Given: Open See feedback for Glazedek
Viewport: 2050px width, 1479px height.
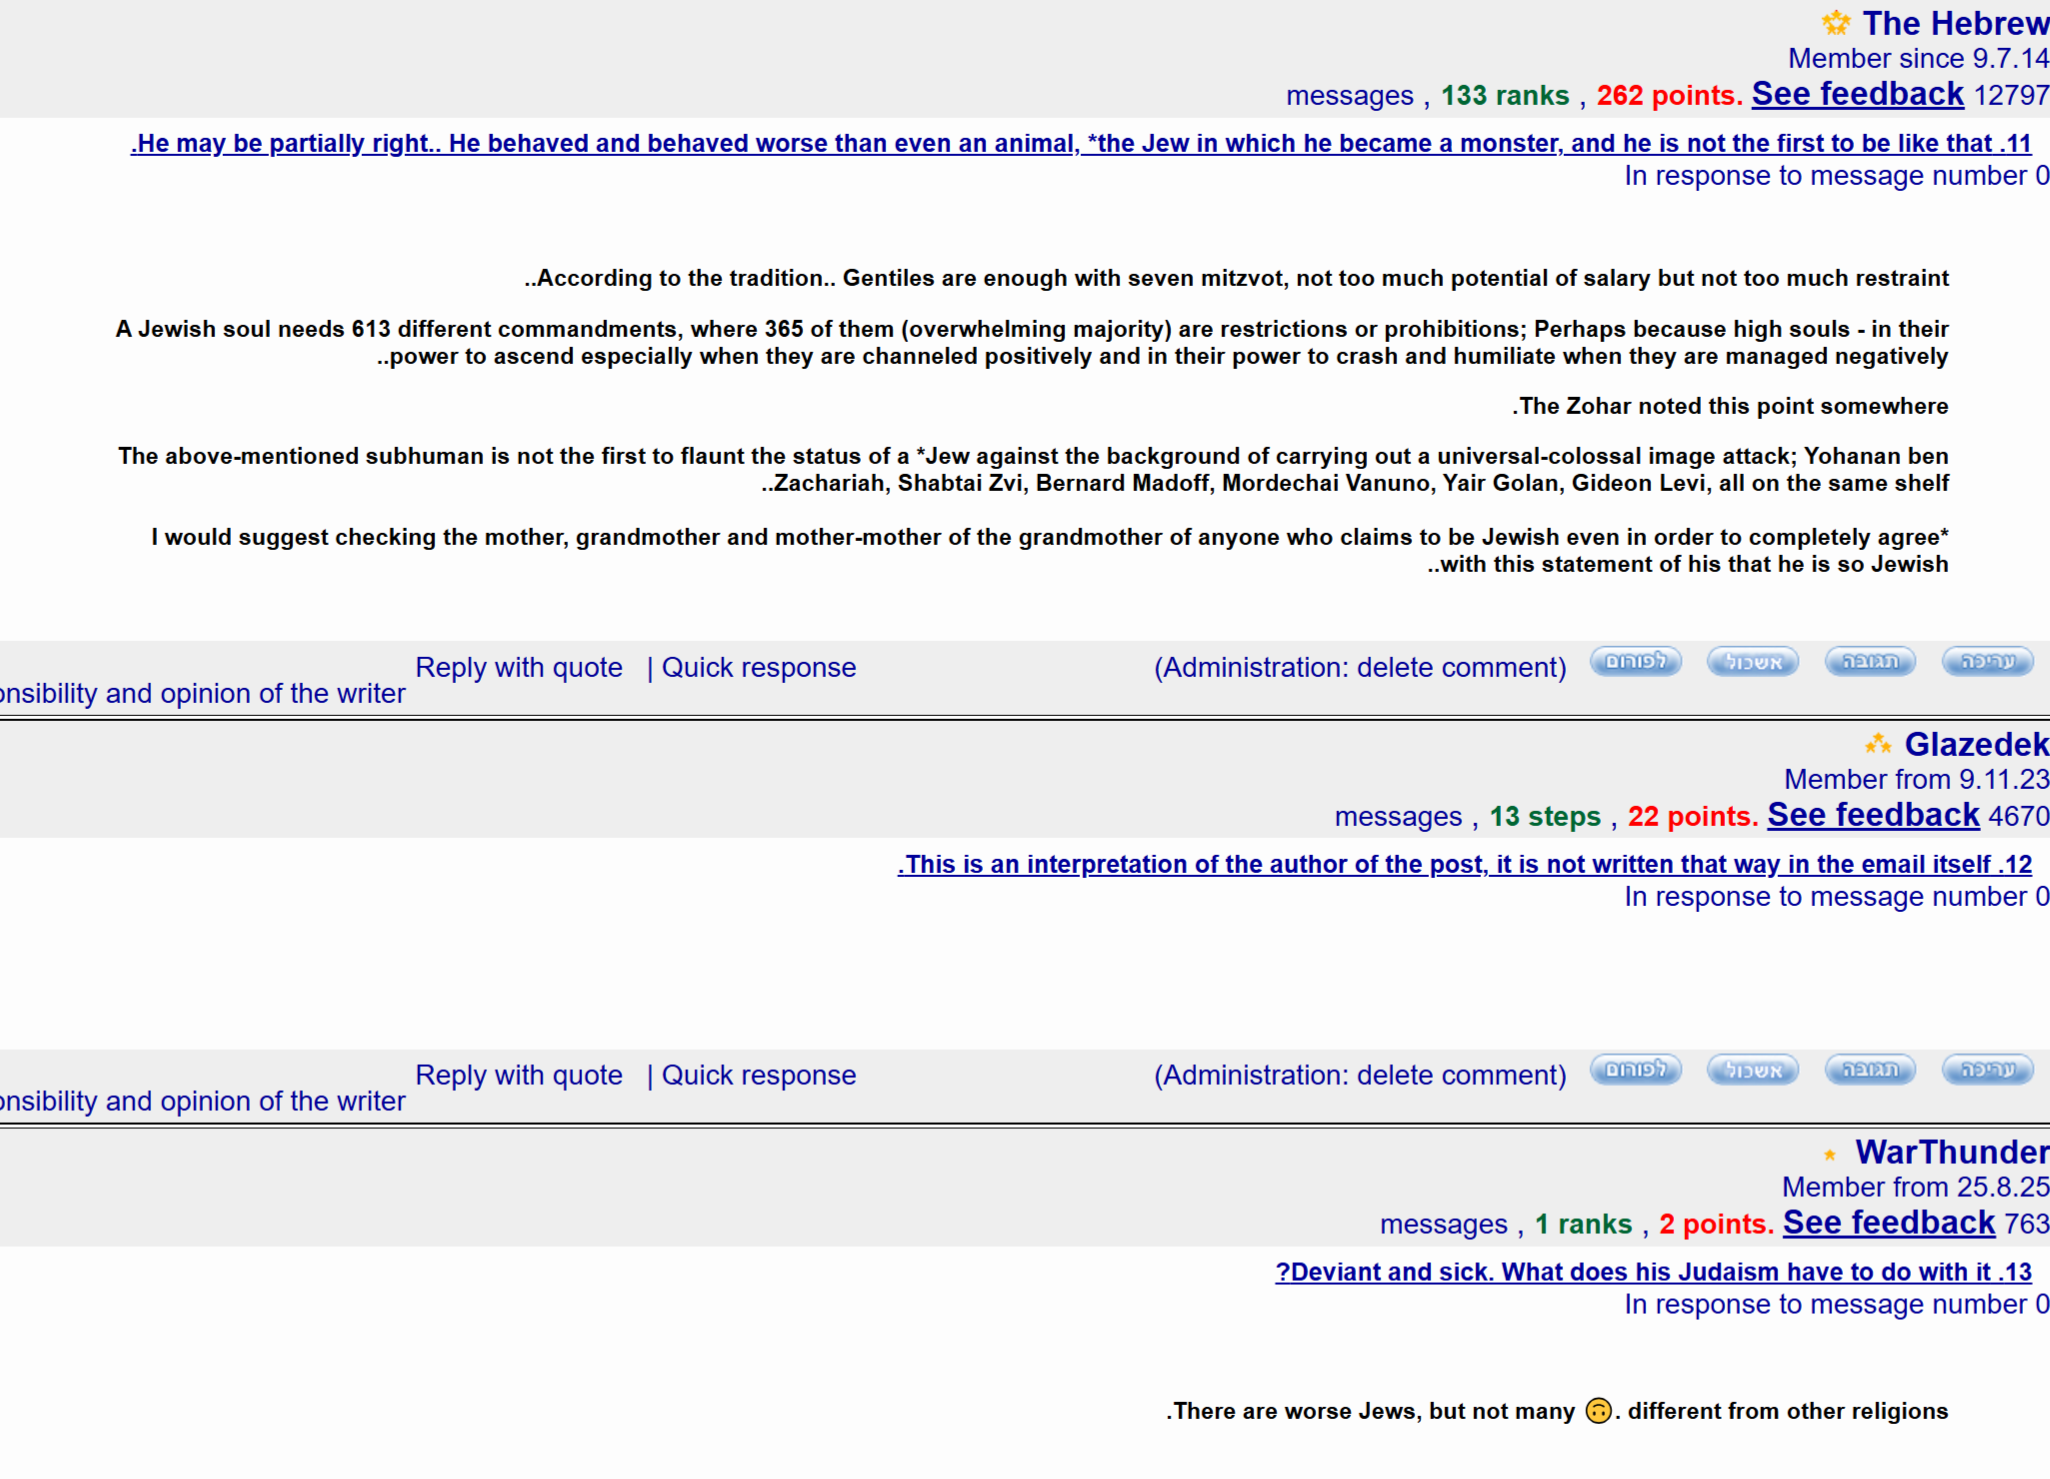Looking at the screenshot, I should pos(1872,815).
